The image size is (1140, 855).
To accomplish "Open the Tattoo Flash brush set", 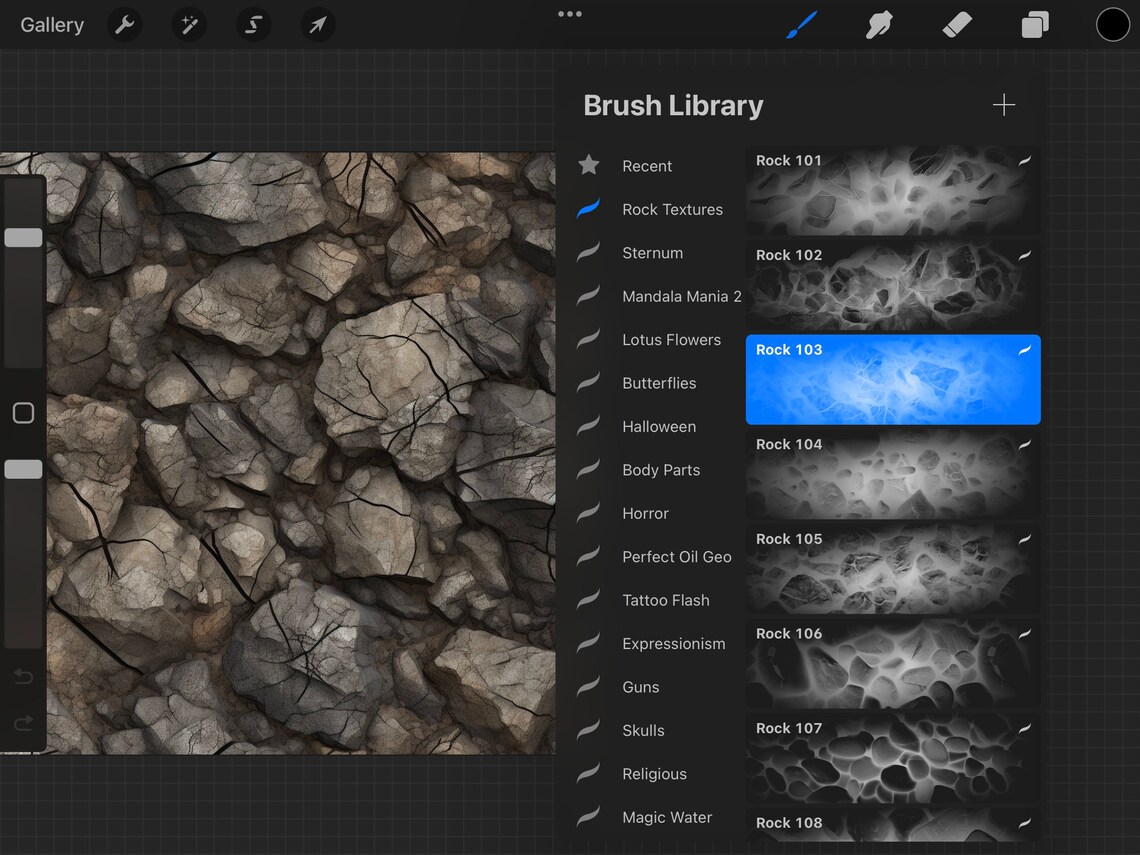I will pyautogui.click(x=665, y=601).
